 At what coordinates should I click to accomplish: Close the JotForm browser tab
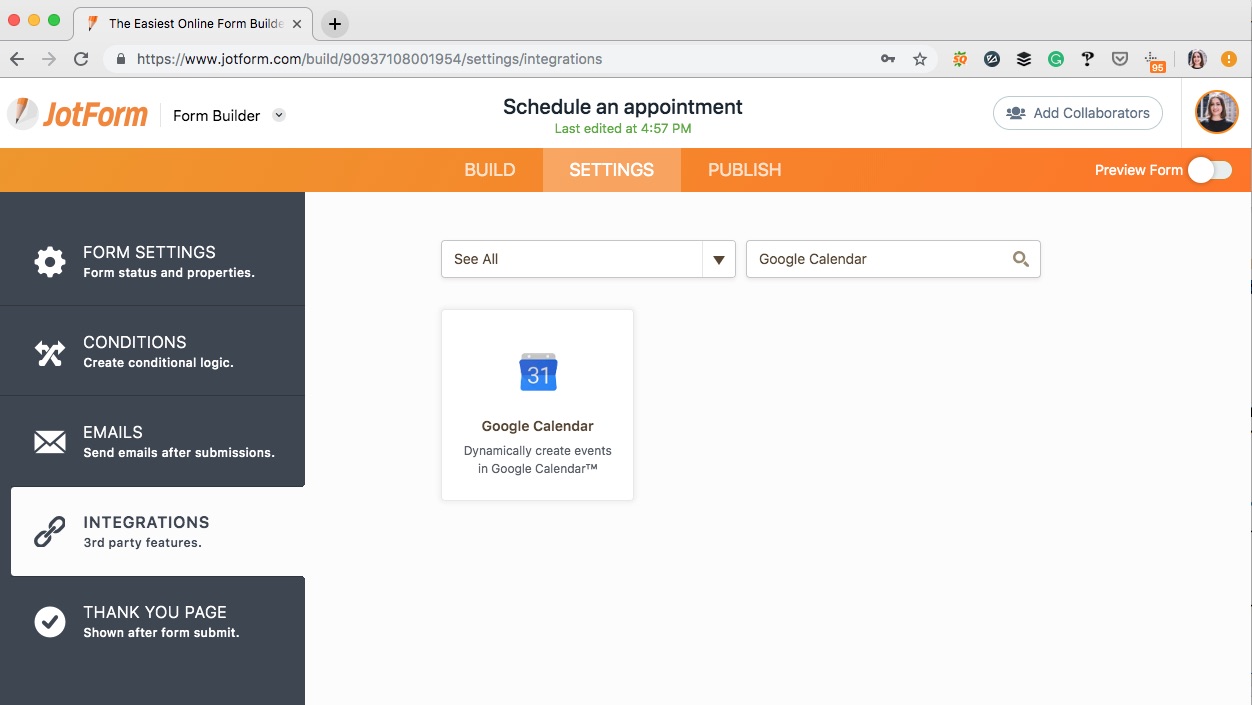click(297, 23)
